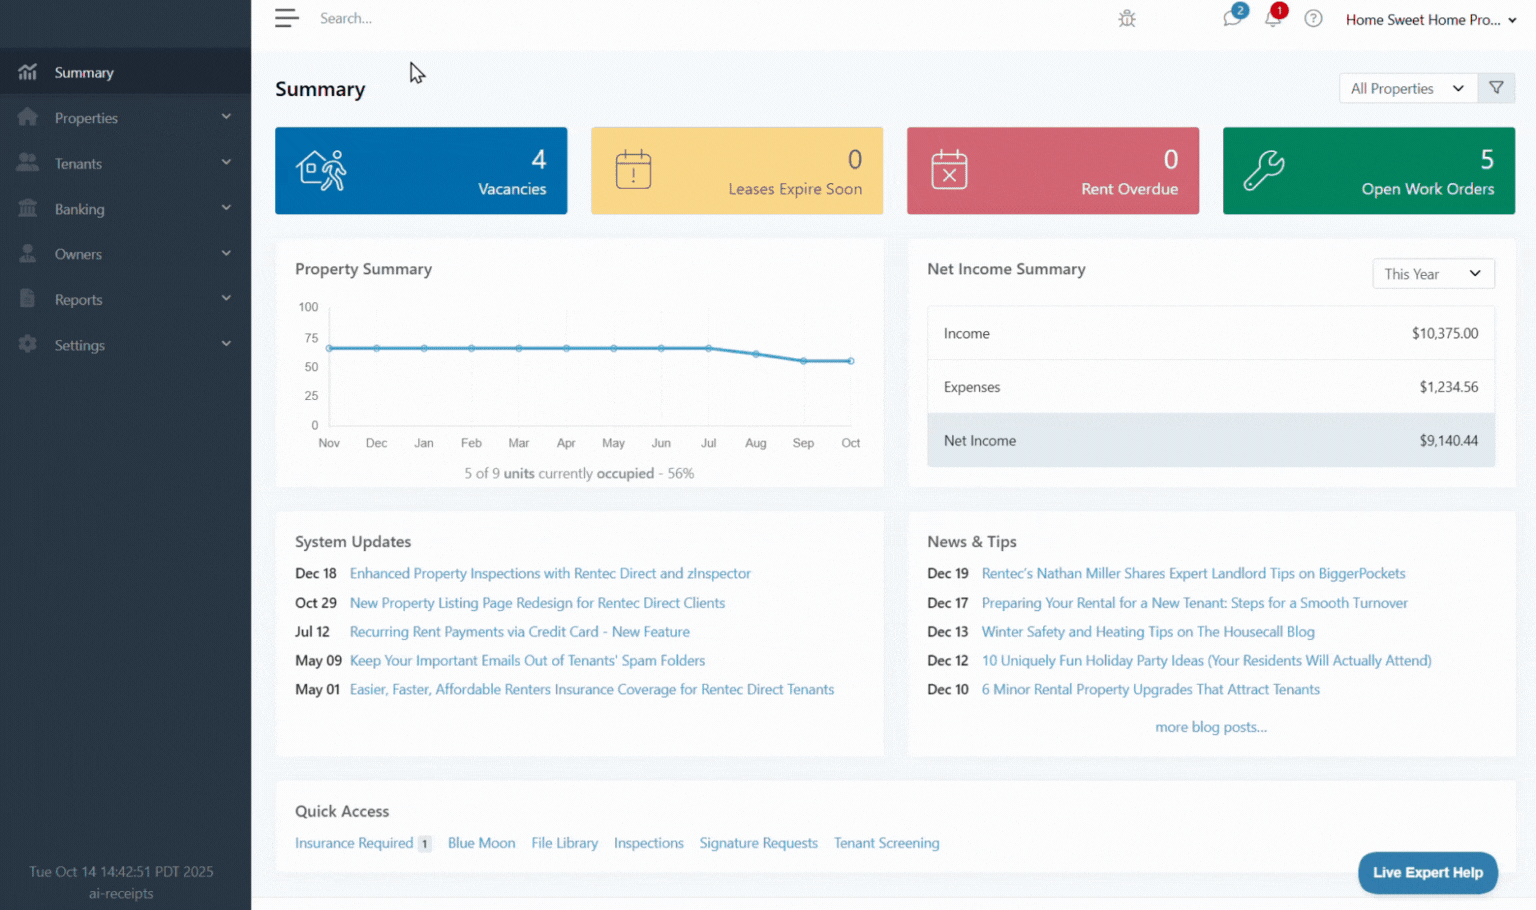Open the All Properties dropdown
The image size is (1536, 910).
coord(1407,88)
